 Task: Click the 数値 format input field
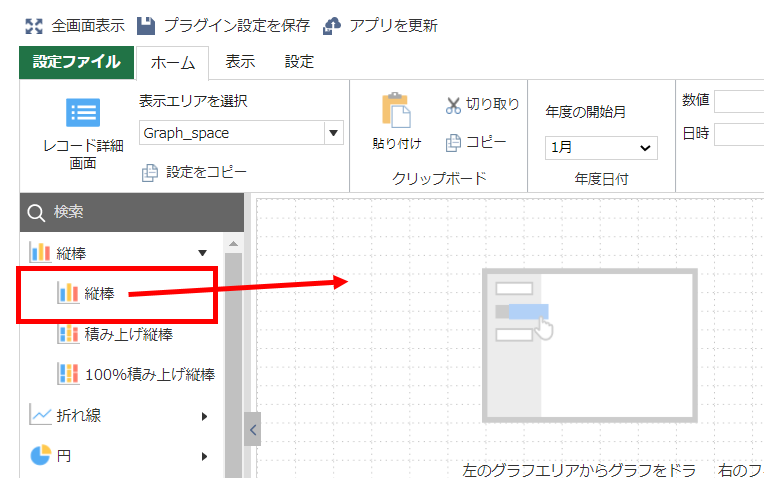pyautogui.click(x=739, y=101)
